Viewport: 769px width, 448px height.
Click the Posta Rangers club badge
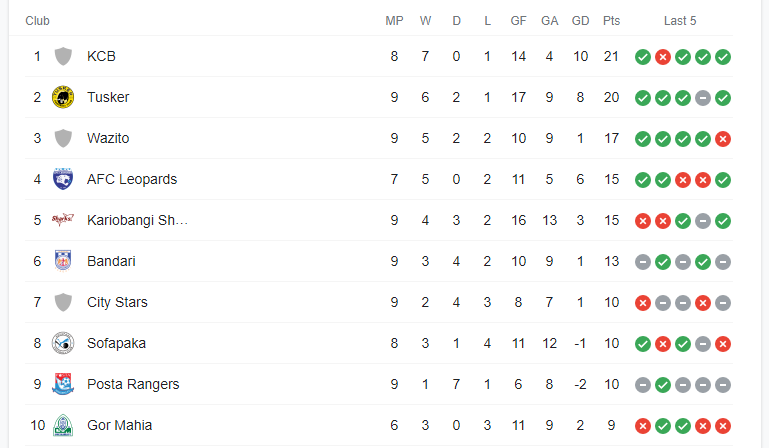coord(63,384)
